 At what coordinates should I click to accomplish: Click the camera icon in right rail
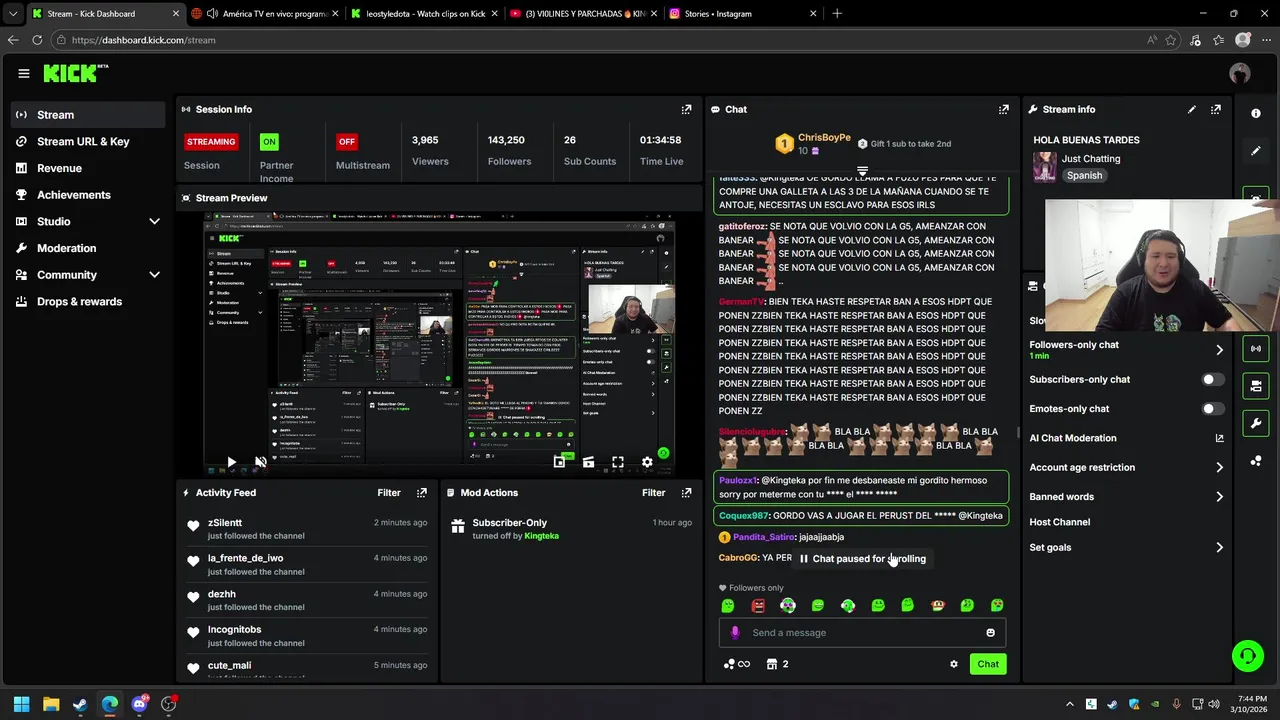[x=1256, y=385]
